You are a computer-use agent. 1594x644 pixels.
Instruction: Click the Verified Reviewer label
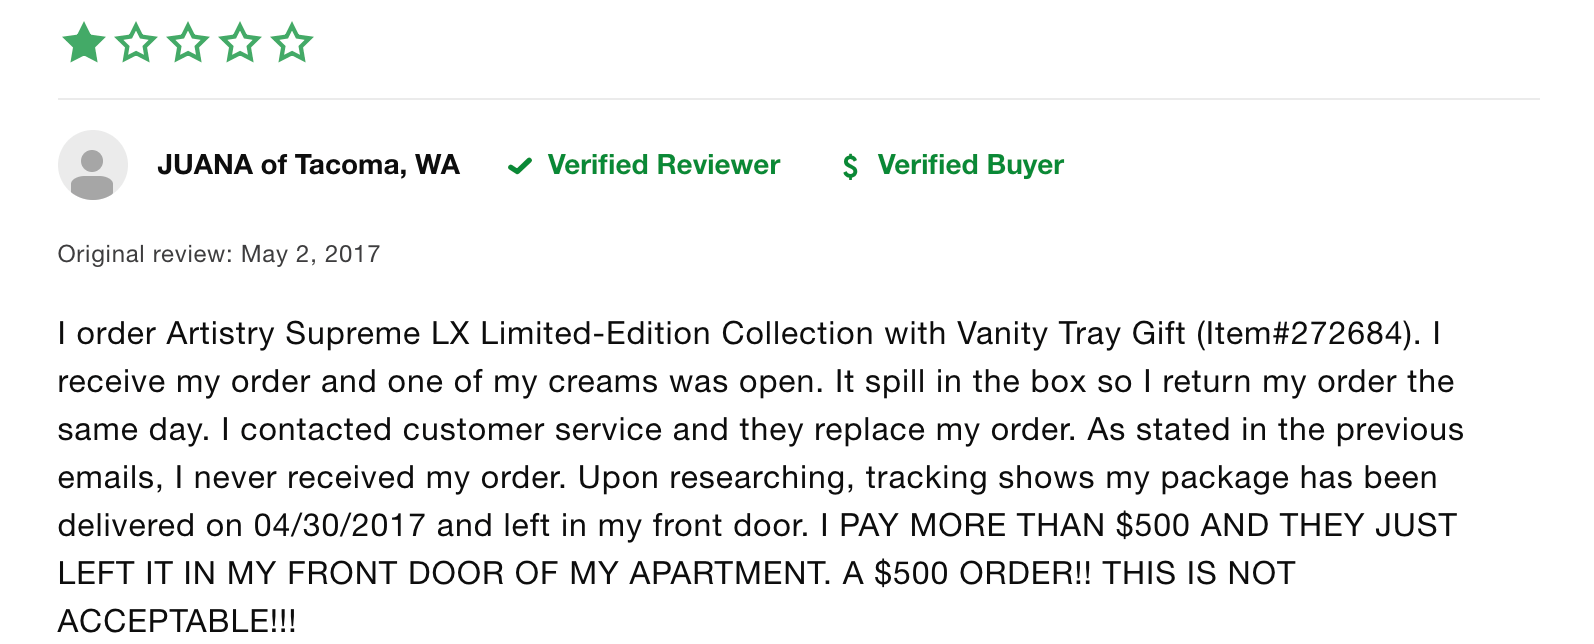(664, 165)
